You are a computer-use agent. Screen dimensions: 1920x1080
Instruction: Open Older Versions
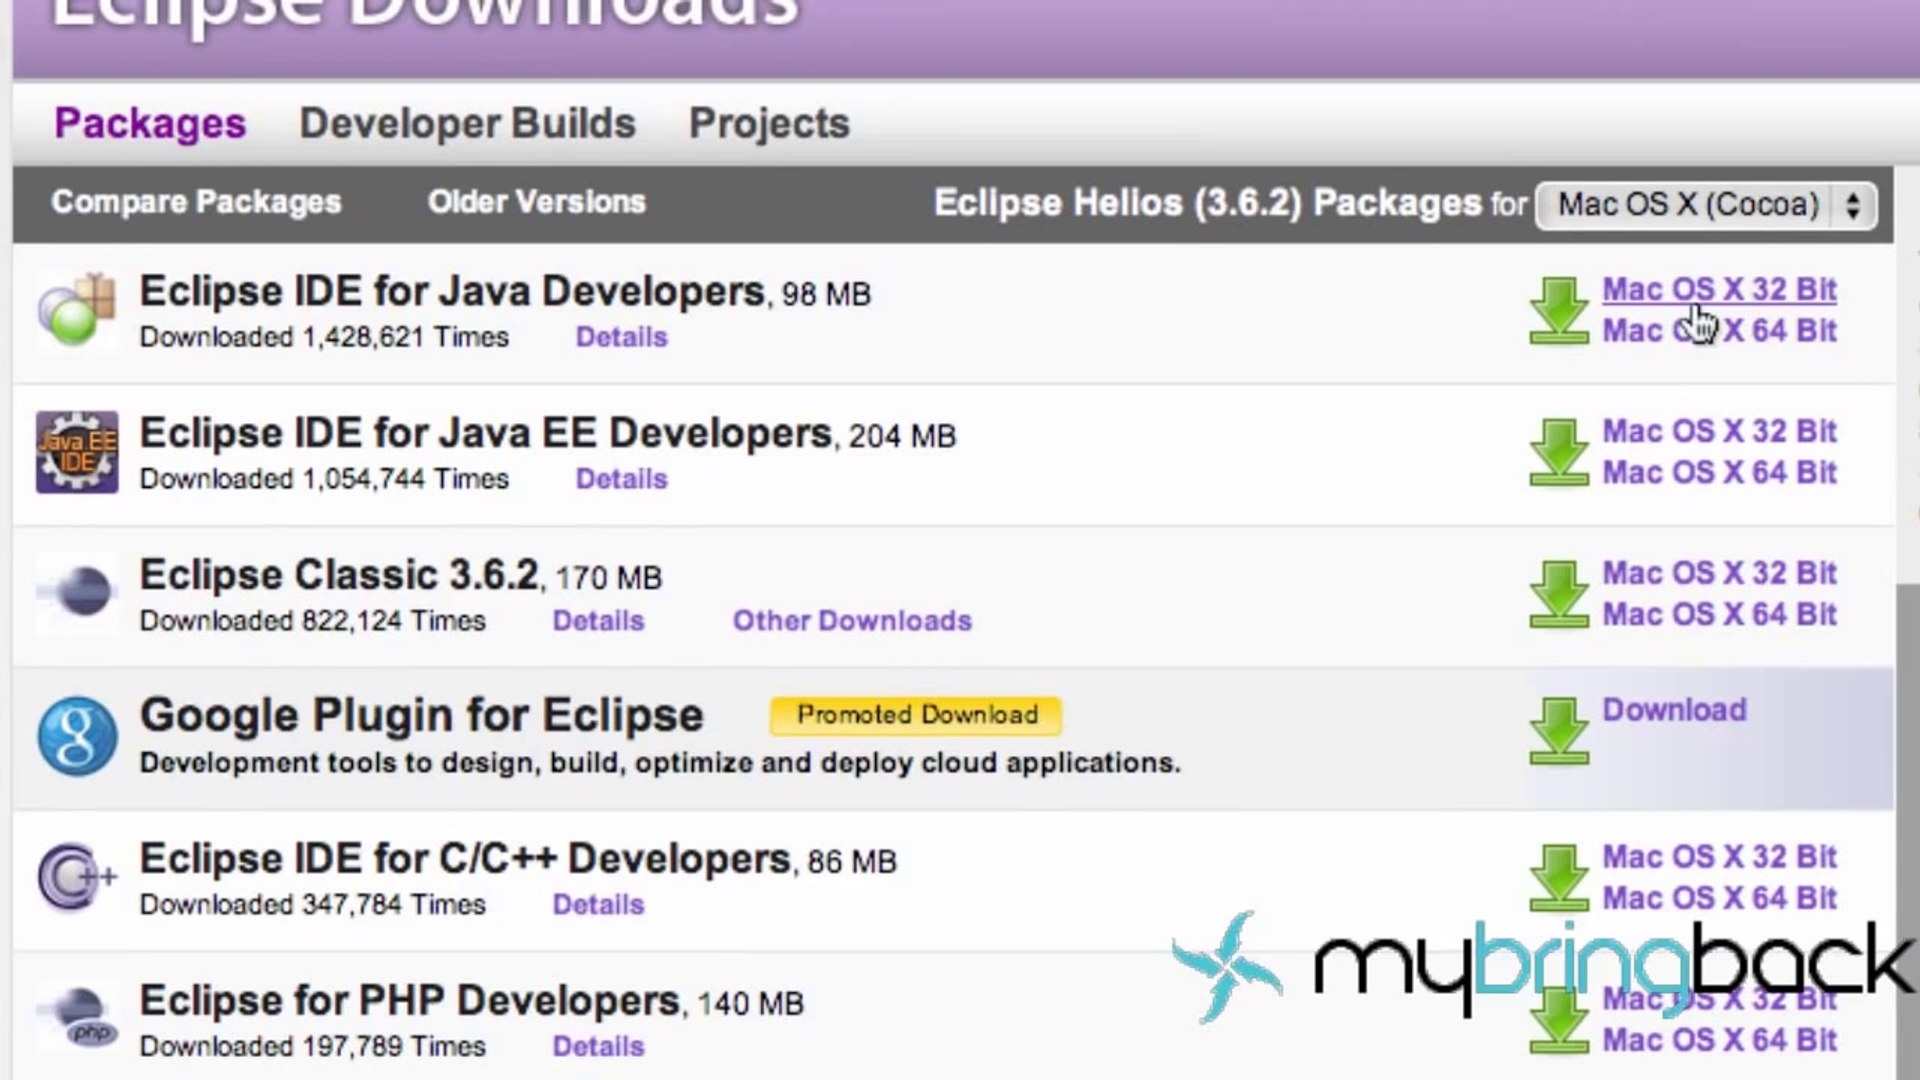pyautogui.click(x=536, y=202)
